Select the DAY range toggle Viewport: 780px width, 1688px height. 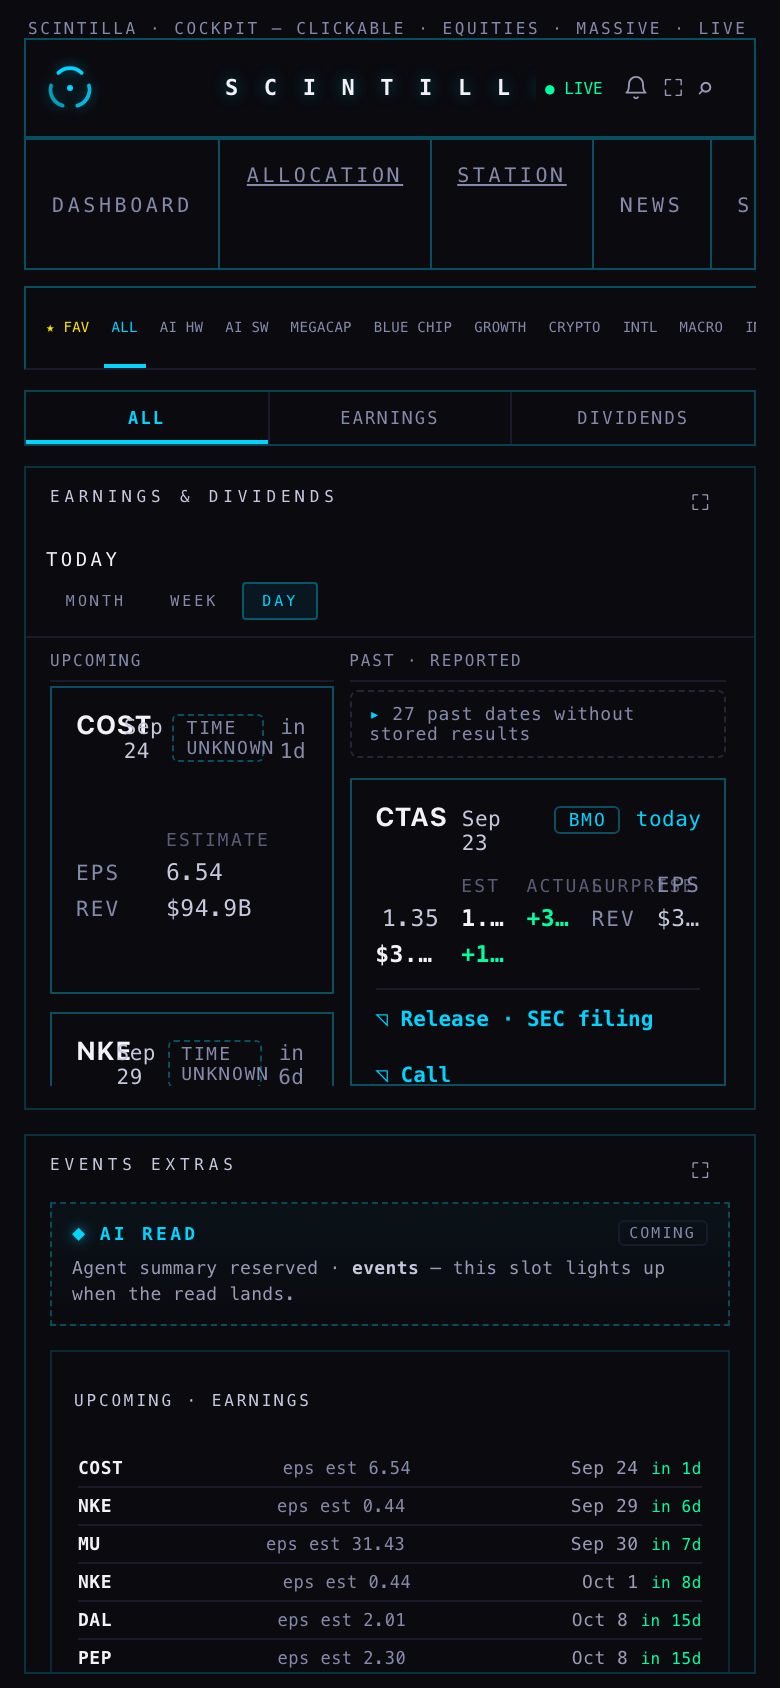click(x=280, y=601)
